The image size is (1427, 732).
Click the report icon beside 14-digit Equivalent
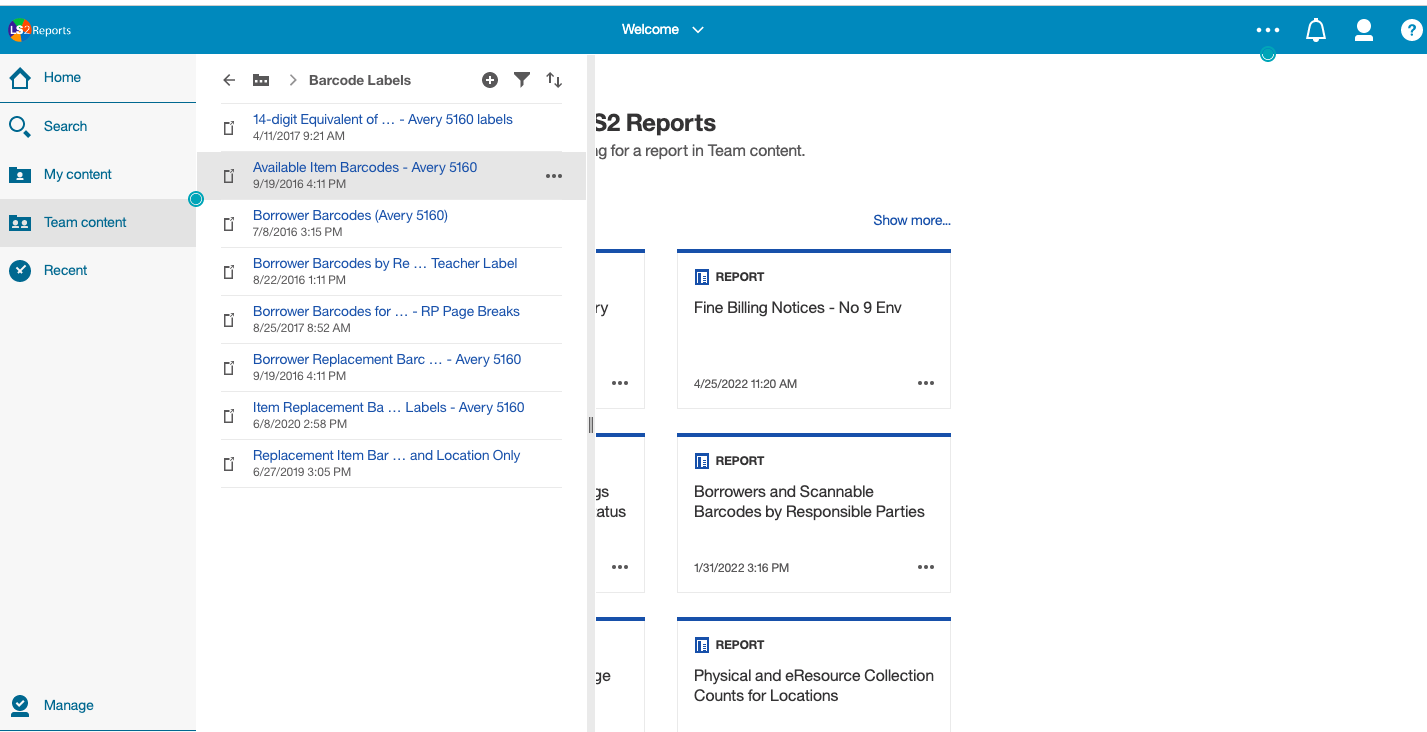229,127
